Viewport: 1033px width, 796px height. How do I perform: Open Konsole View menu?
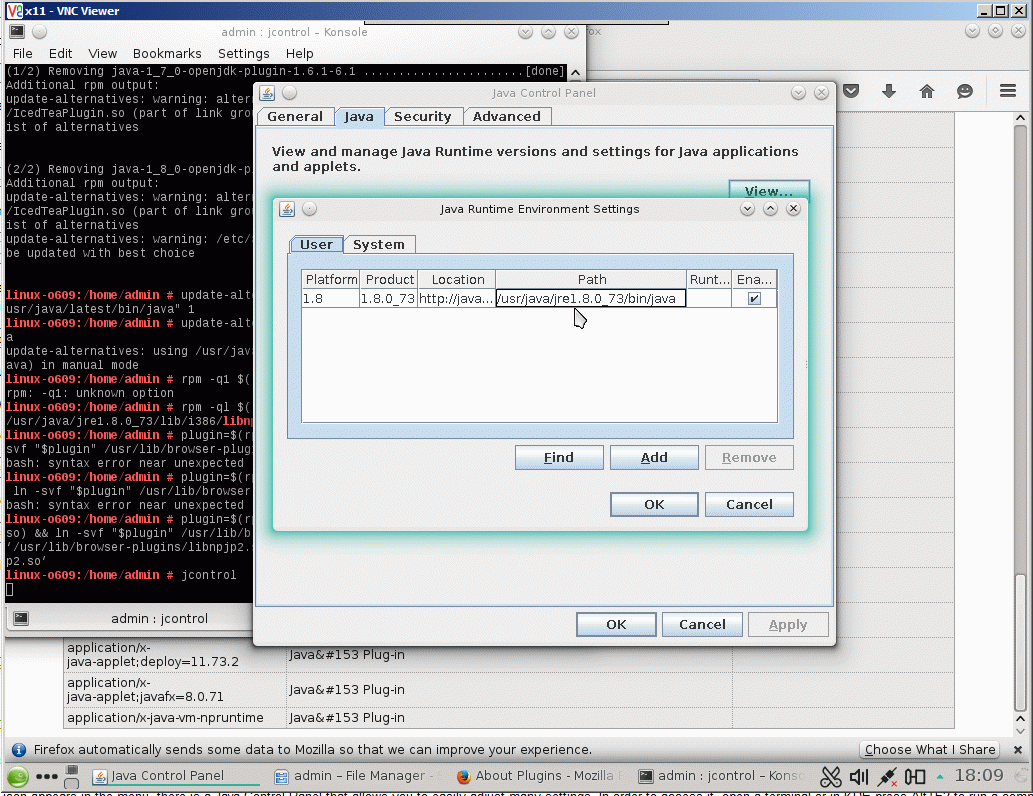[x=103, y=53]
